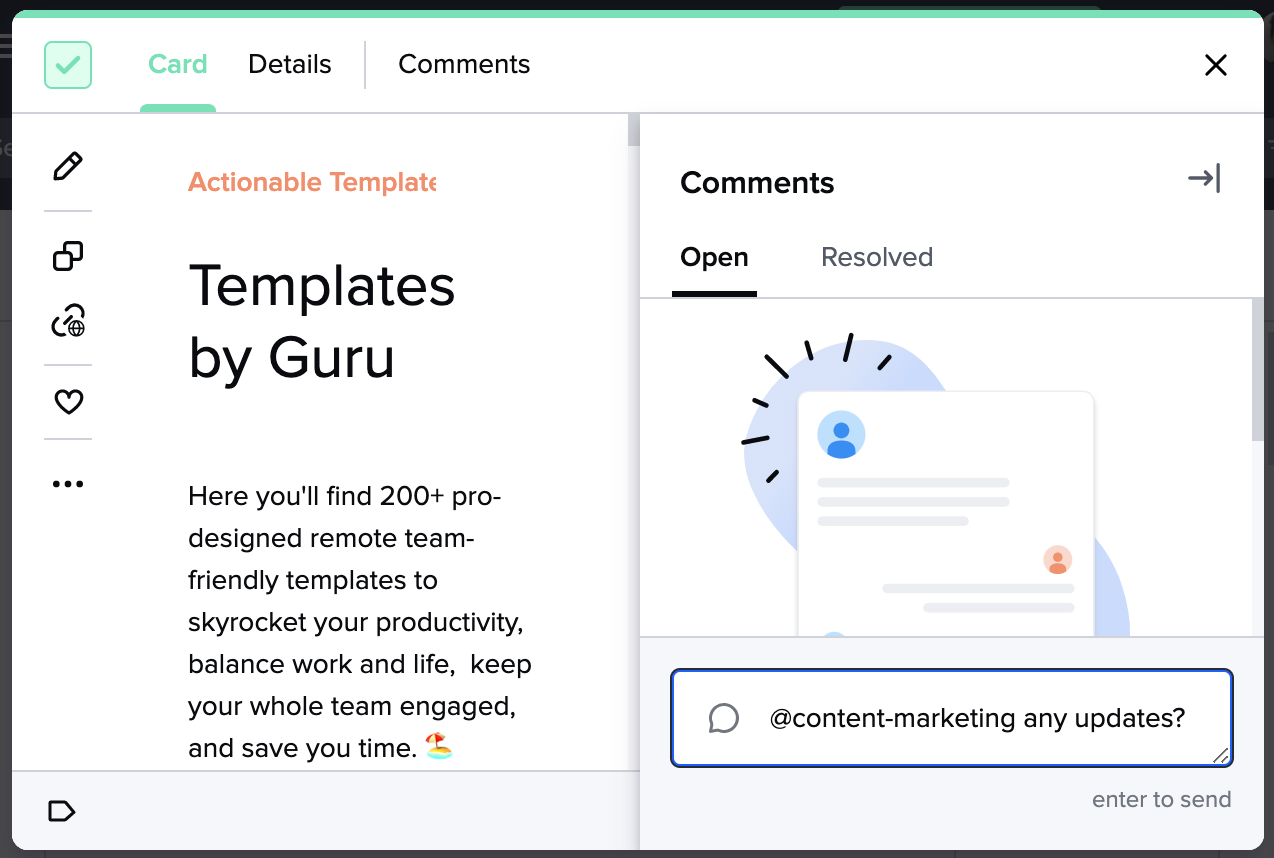Click the comments panel vertical scrollbar
The image size is (1274, 858).
[1257, 370]
